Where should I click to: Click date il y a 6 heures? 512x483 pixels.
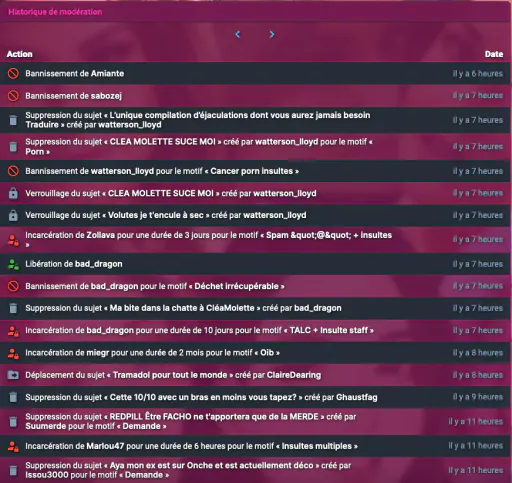point(478,73)
